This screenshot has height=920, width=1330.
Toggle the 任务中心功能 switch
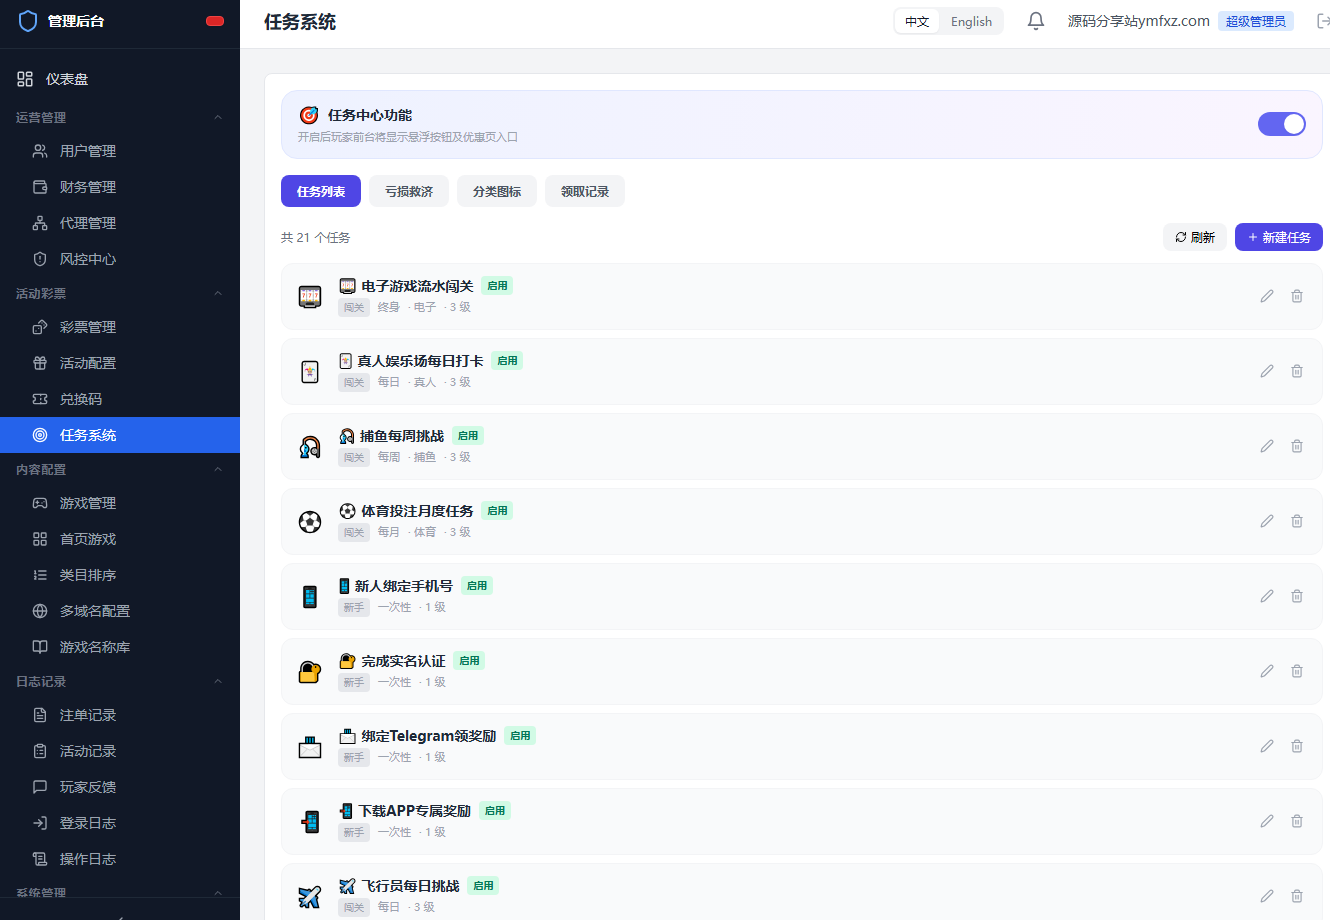point(1282,124)
